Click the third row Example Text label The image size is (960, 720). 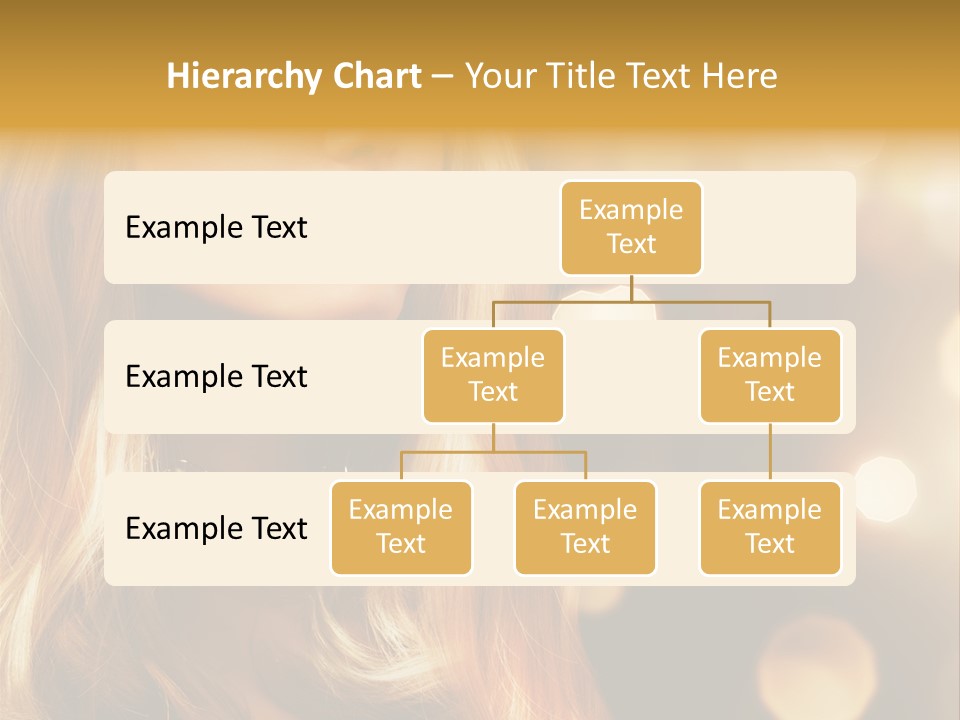[x=215, y=529]
